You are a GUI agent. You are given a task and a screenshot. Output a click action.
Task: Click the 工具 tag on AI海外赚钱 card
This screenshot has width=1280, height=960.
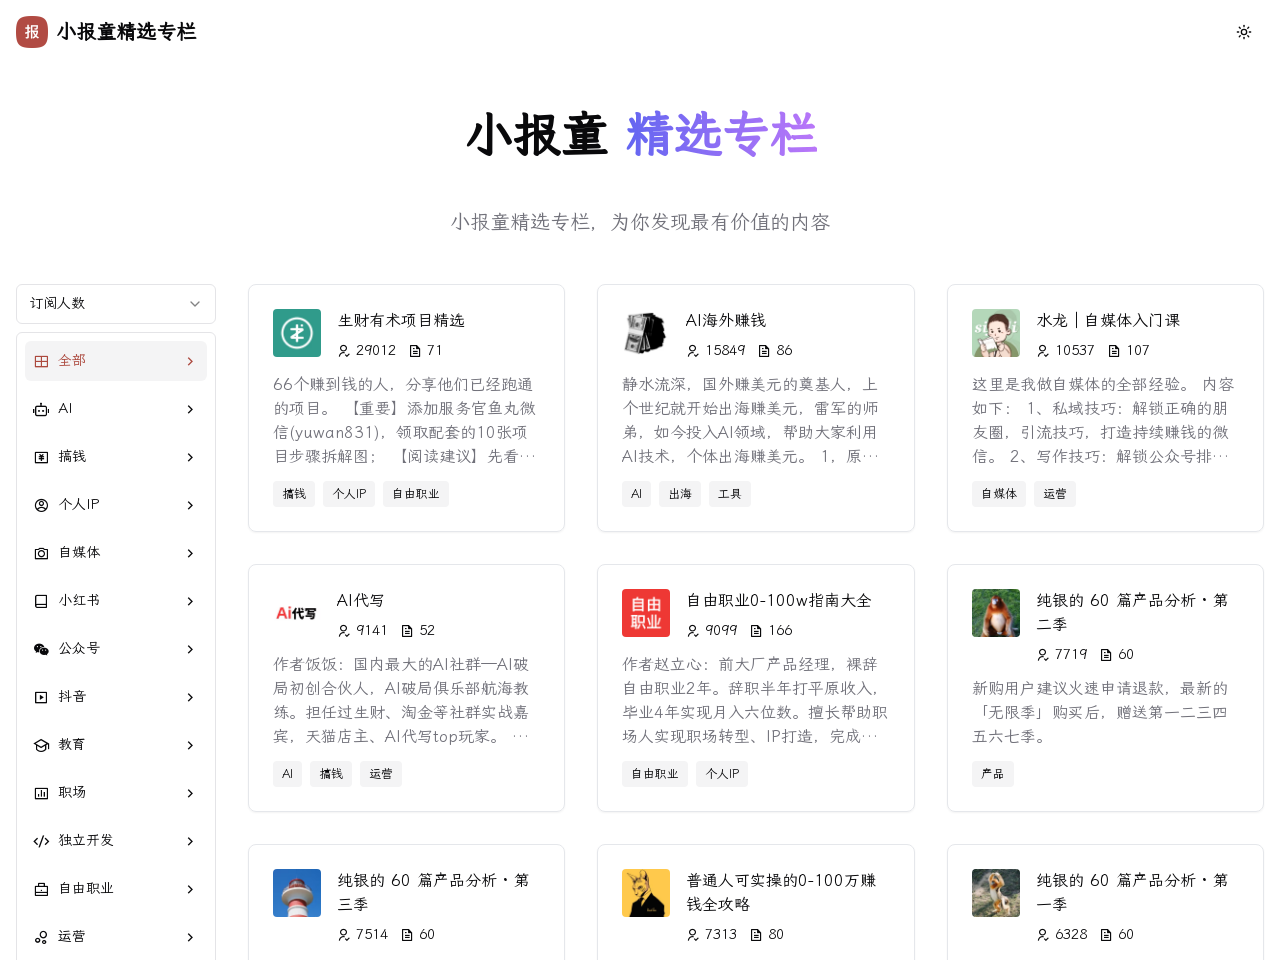click(x=730, y=494)
